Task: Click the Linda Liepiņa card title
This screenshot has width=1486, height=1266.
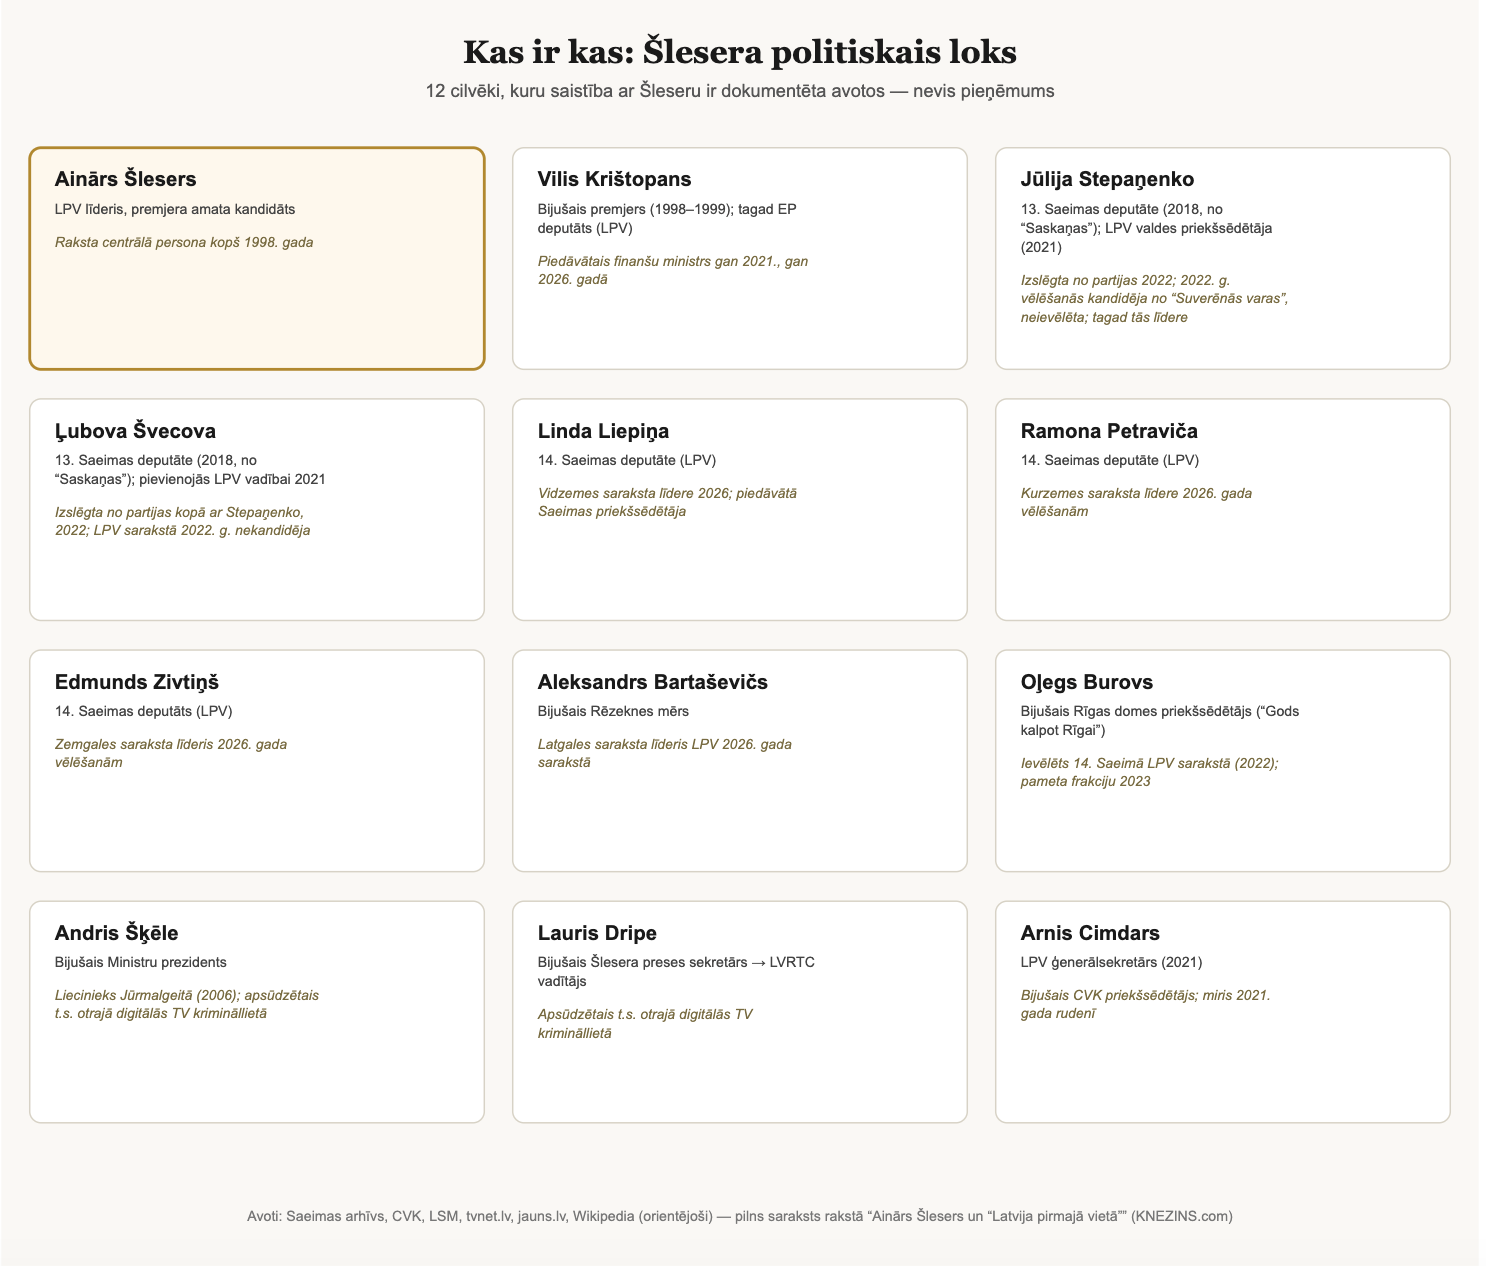Action: [603, 431]
